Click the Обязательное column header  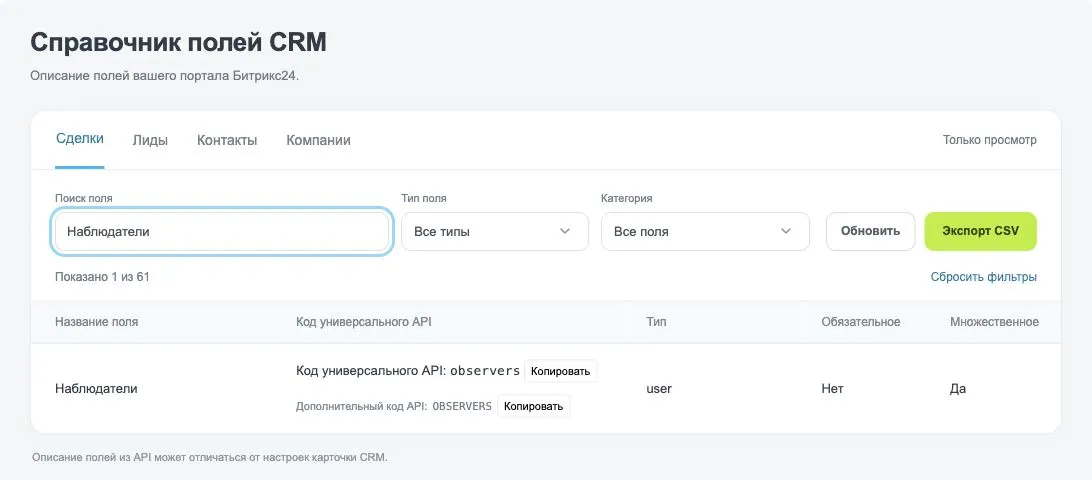pyautogui.click(x=861, y=322)
